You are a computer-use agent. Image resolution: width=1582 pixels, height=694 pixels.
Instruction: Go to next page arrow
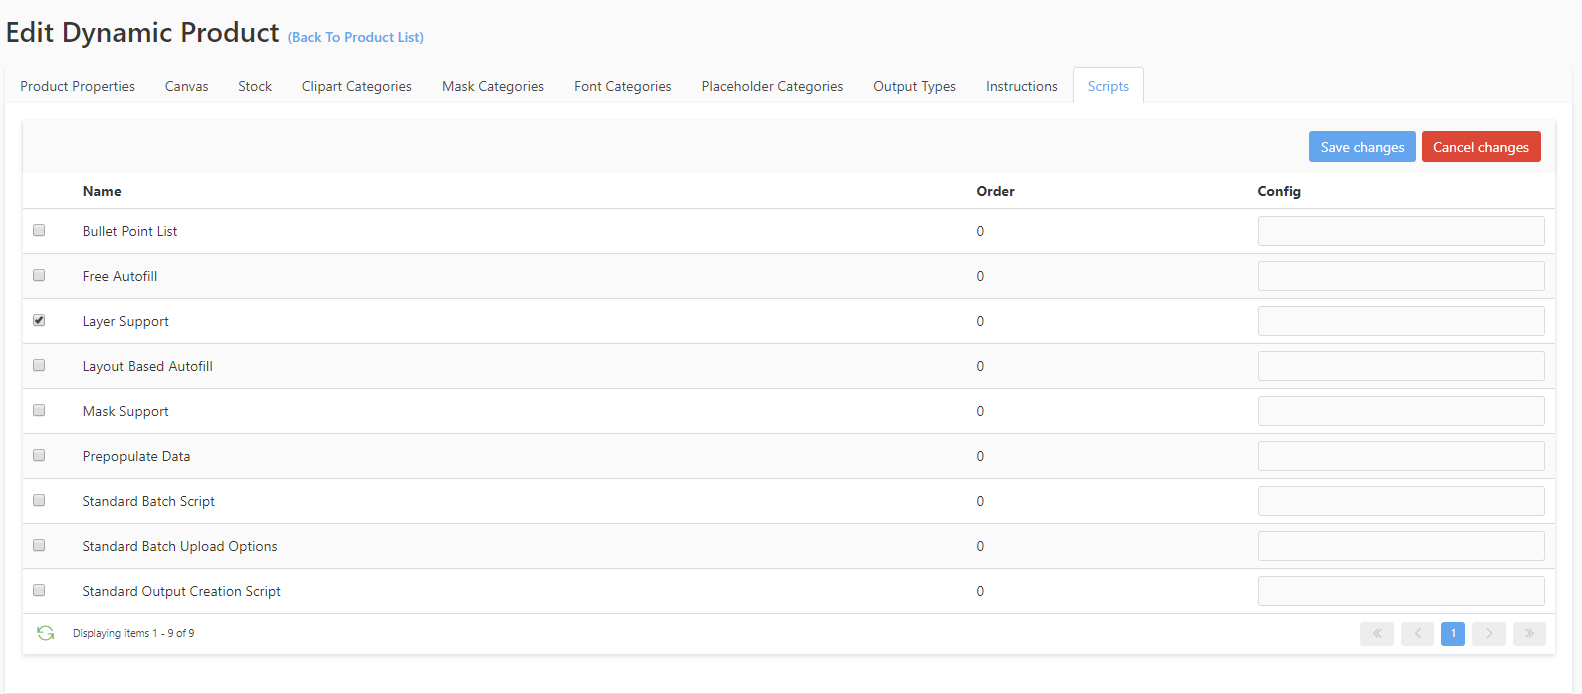click(1488, 633)
